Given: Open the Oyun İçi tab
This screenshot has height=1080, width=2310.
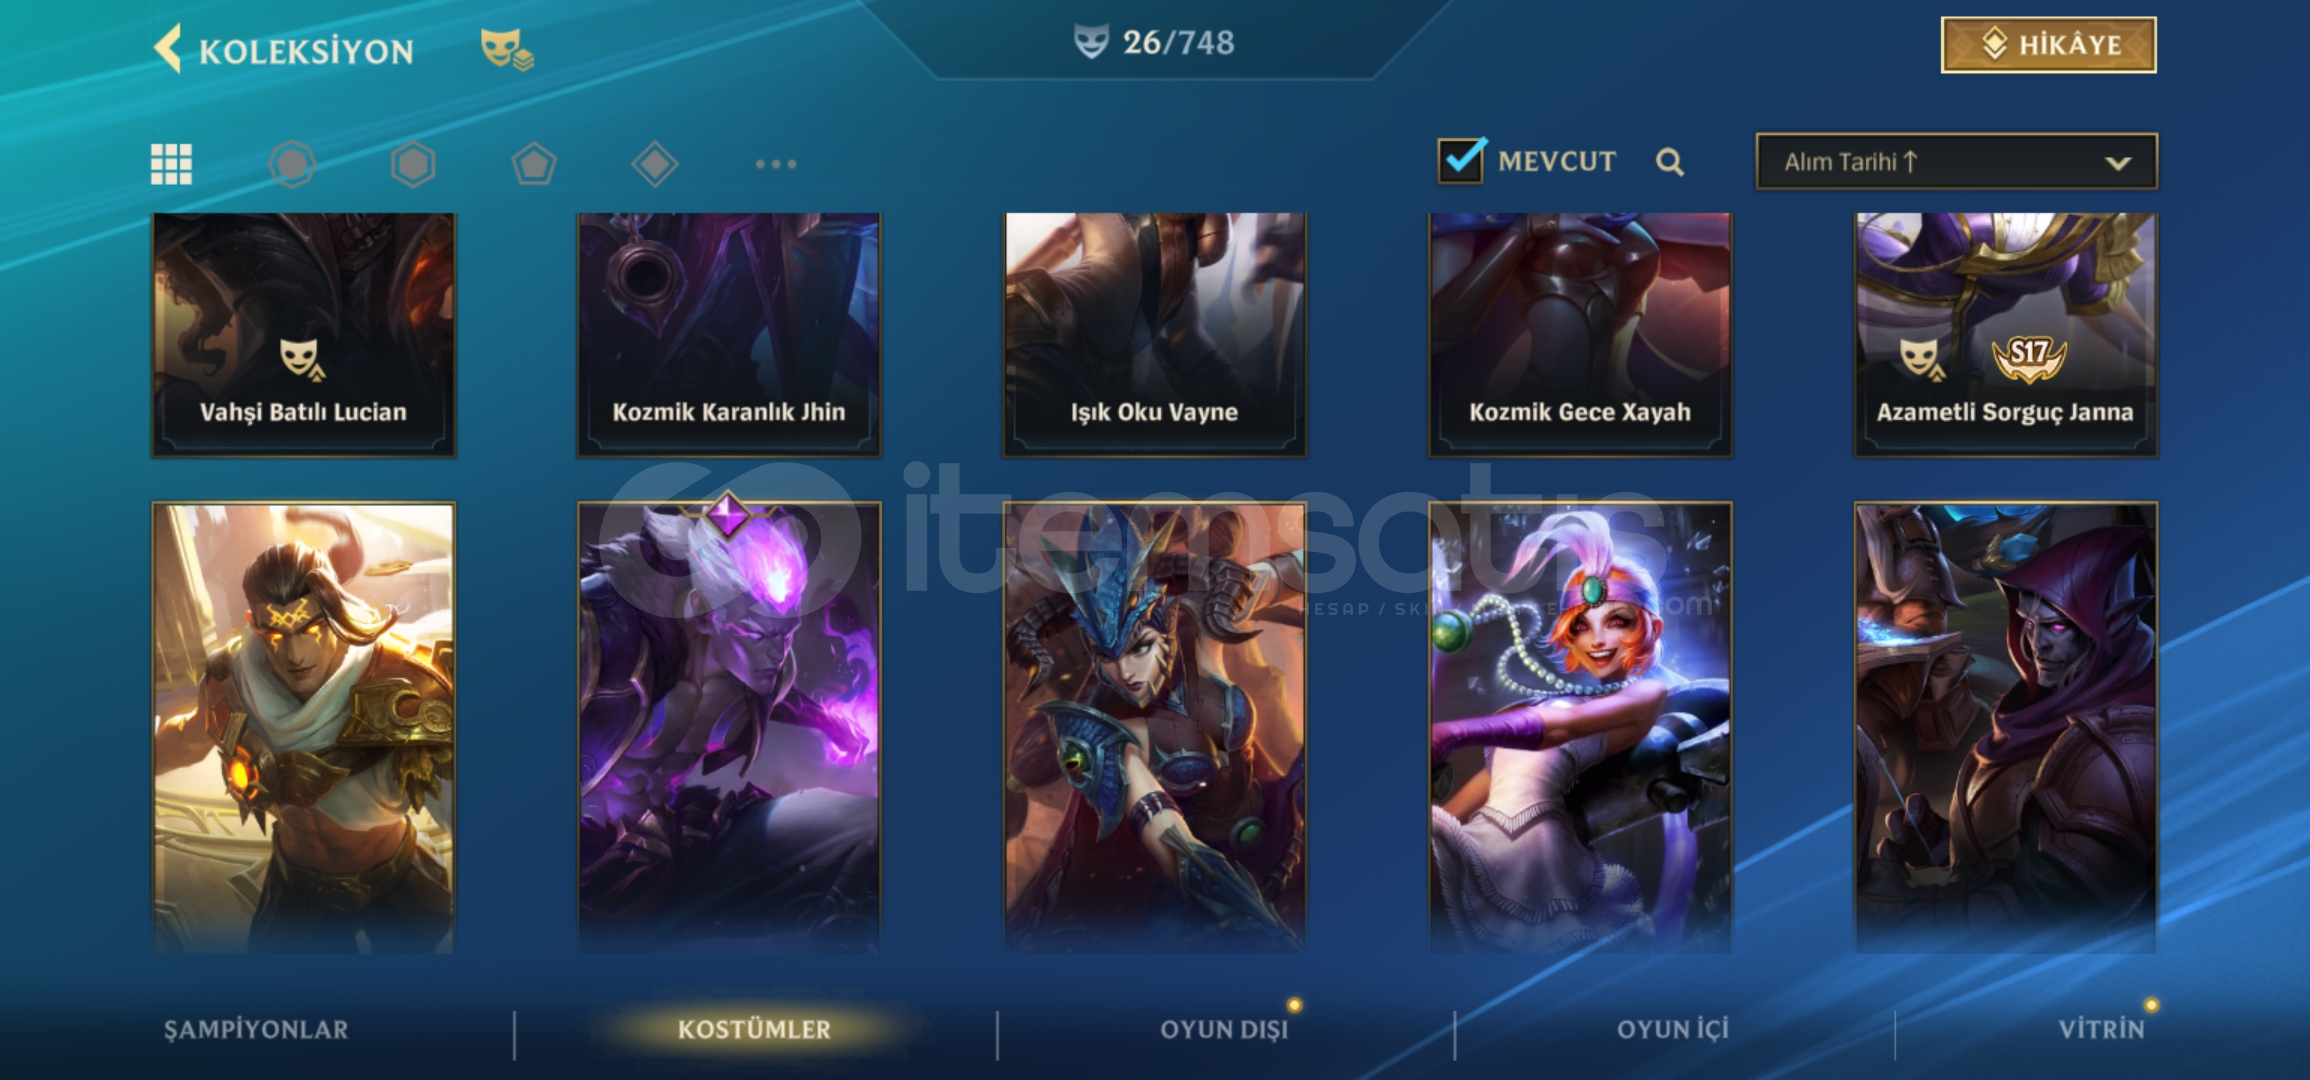Looking at the screenshot, I should [1672, 1029].
